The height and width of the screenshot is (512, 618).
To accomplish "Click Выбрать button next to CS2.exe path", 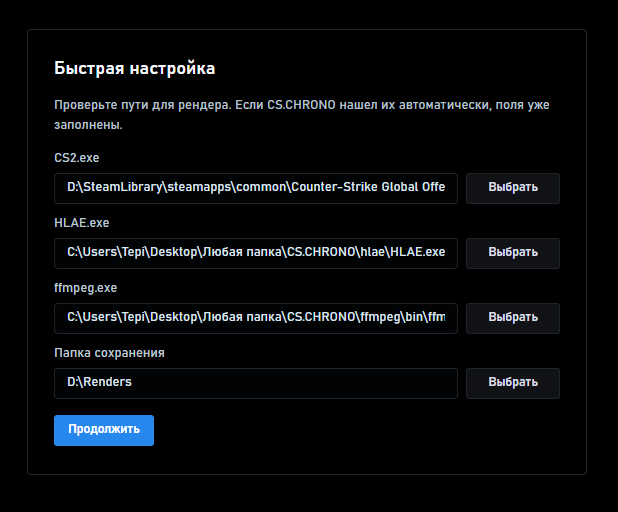I will point(513,188).
